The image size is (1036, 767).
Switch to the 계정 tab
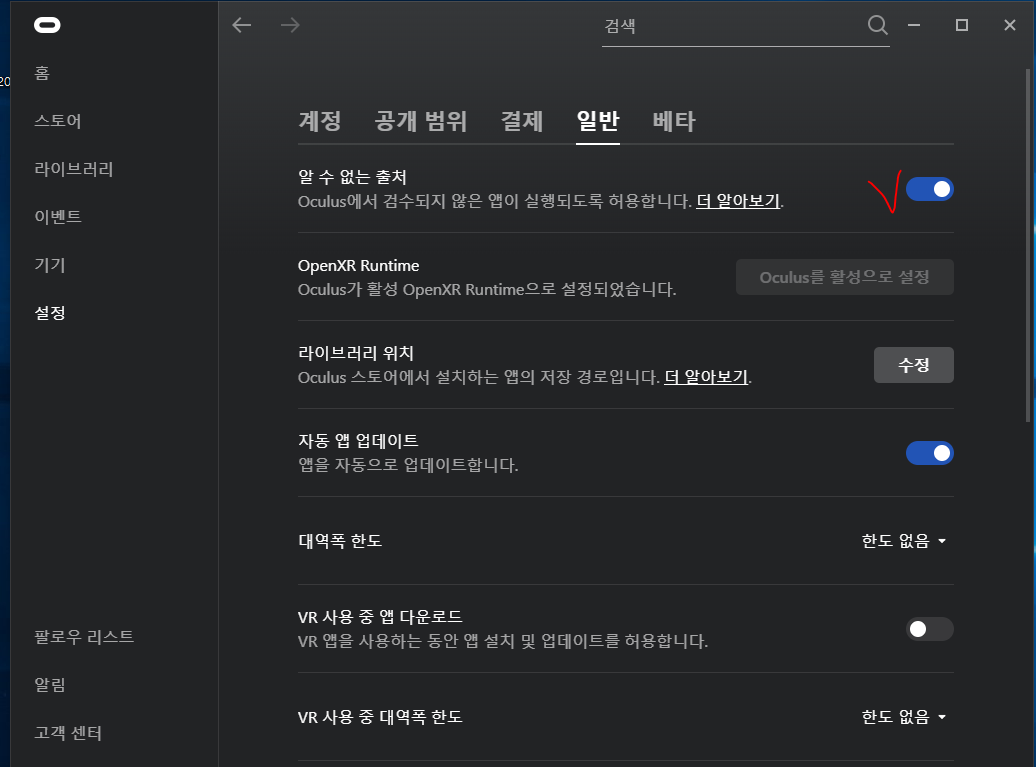point(320,121)
